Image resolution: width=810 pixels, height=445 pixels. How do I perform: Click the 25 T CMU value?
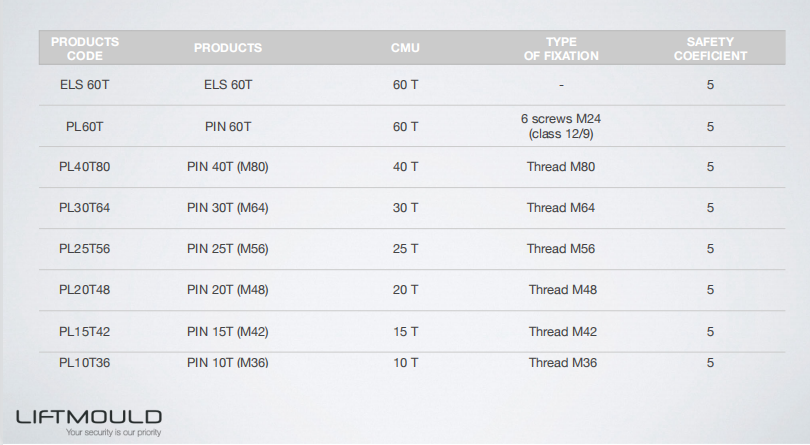pos(406,249)
